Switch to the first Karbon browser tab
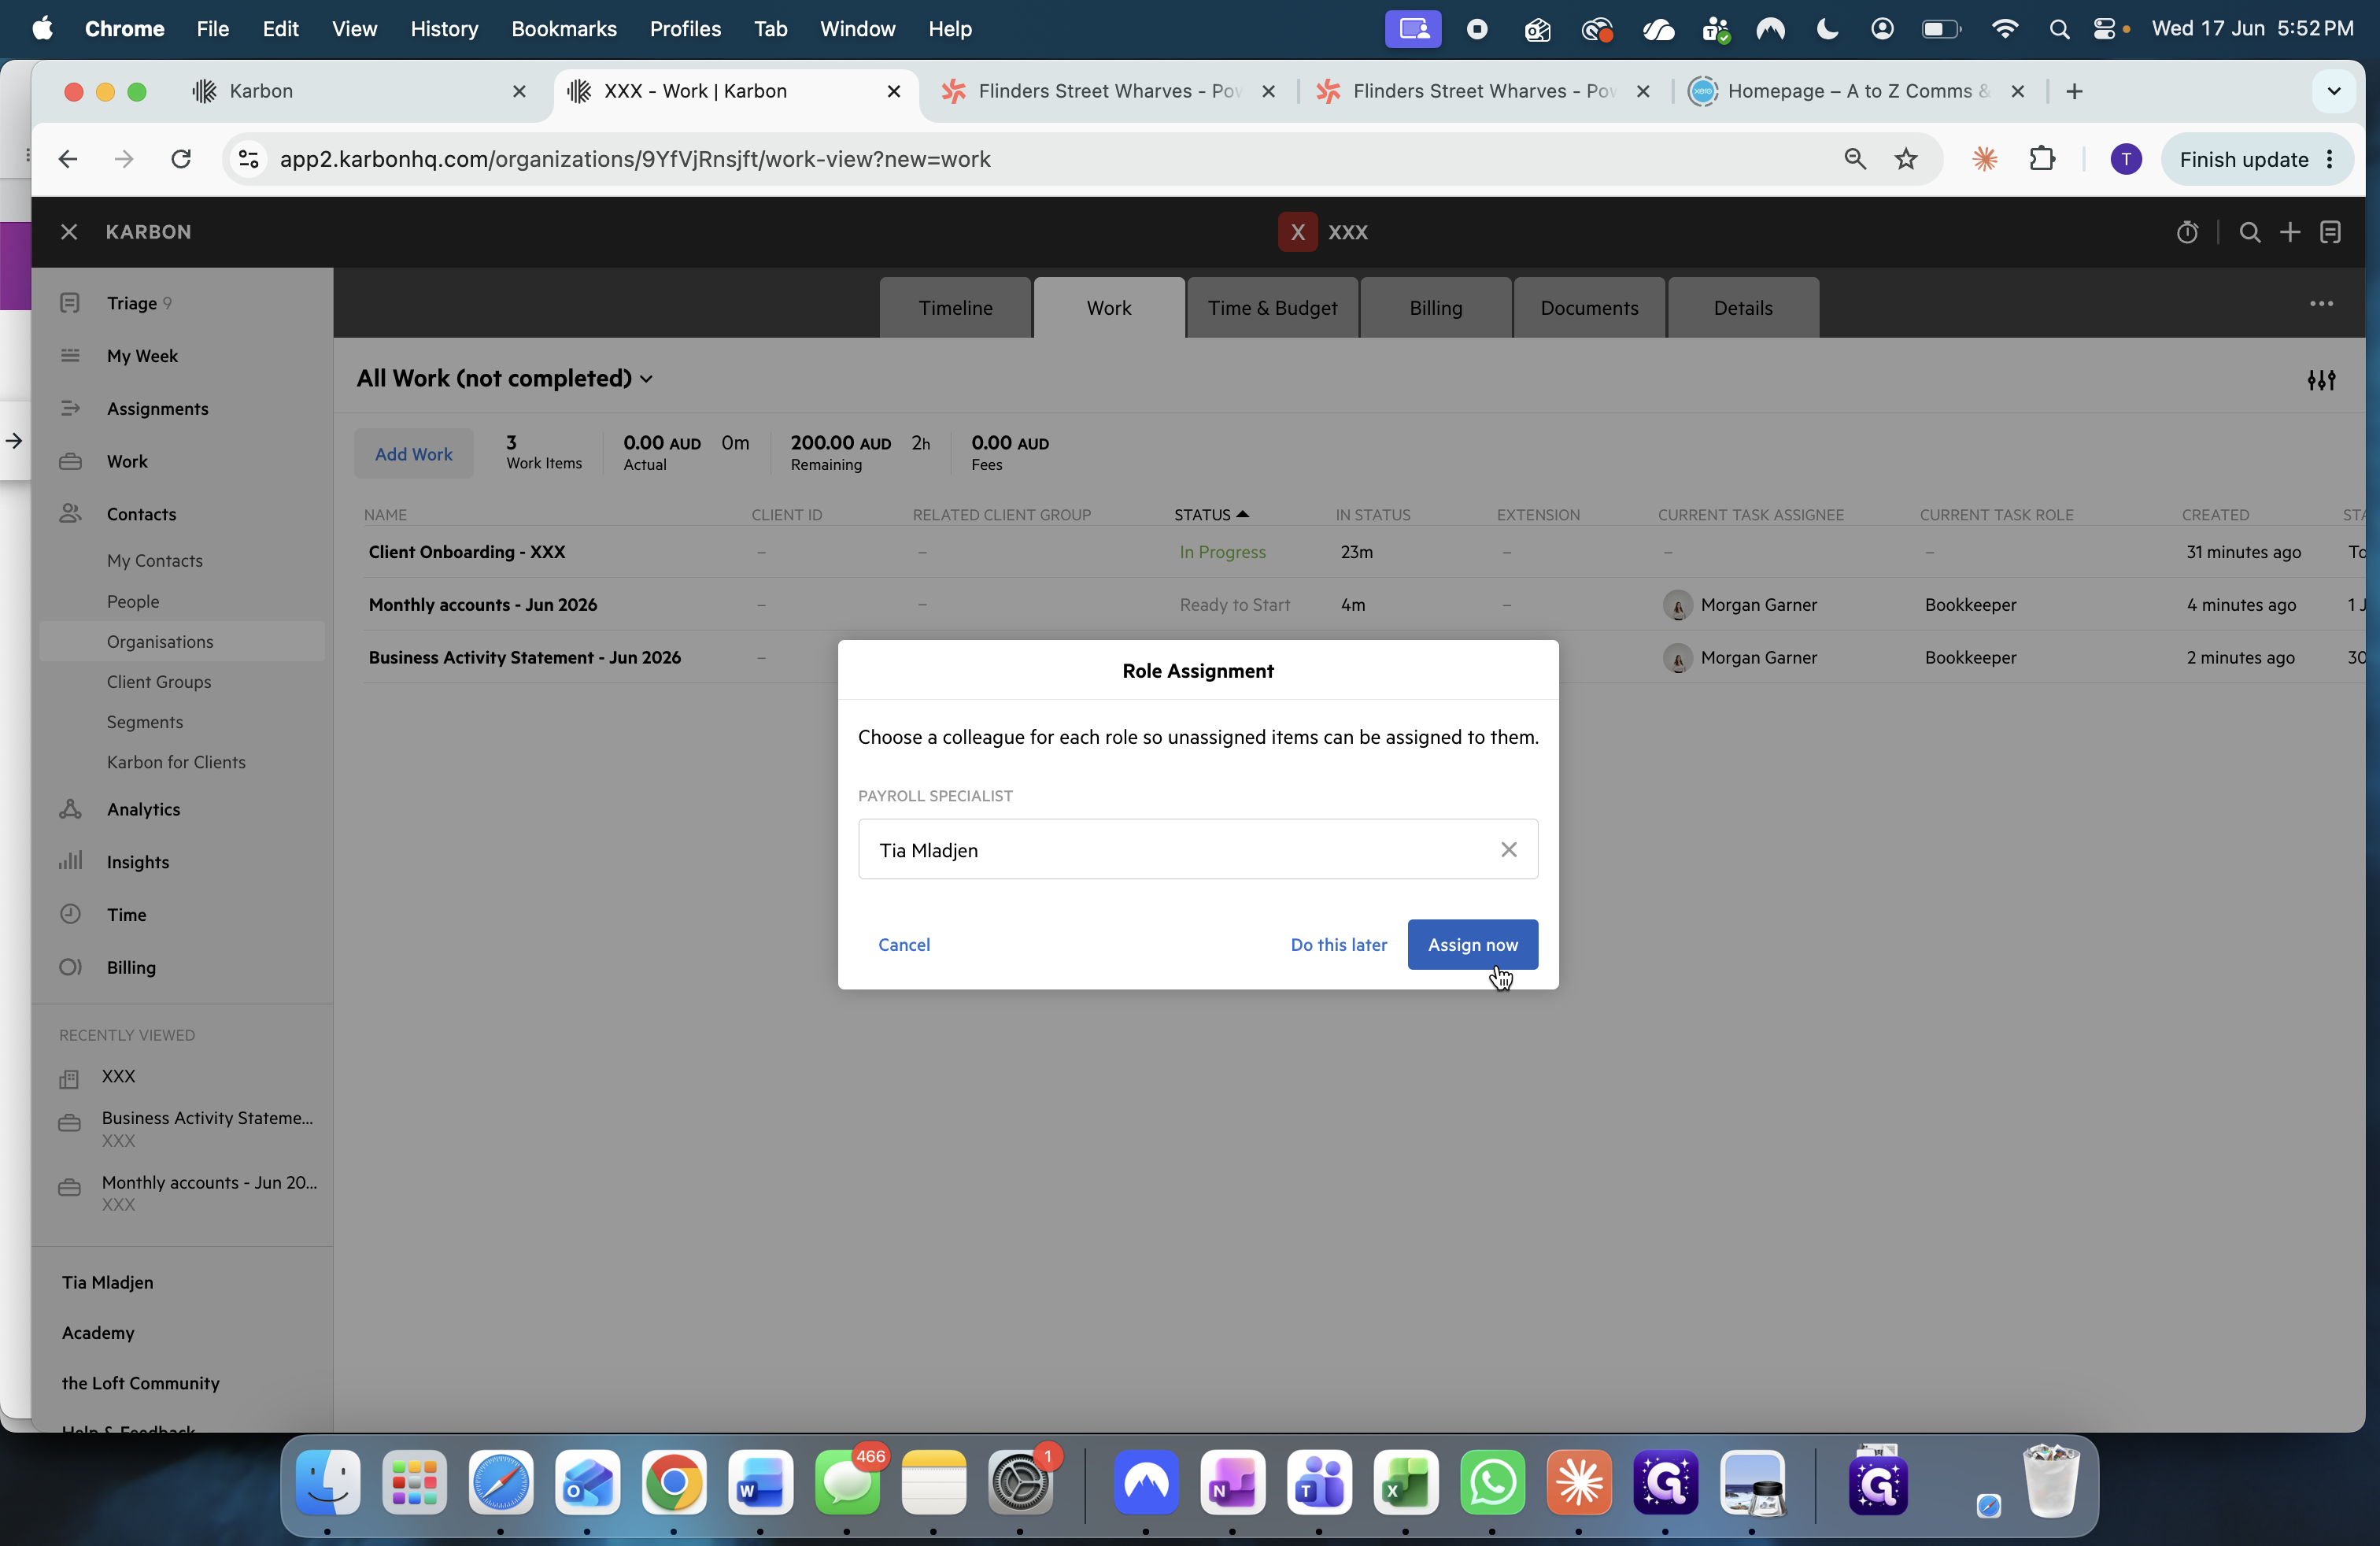 point(360,91)
